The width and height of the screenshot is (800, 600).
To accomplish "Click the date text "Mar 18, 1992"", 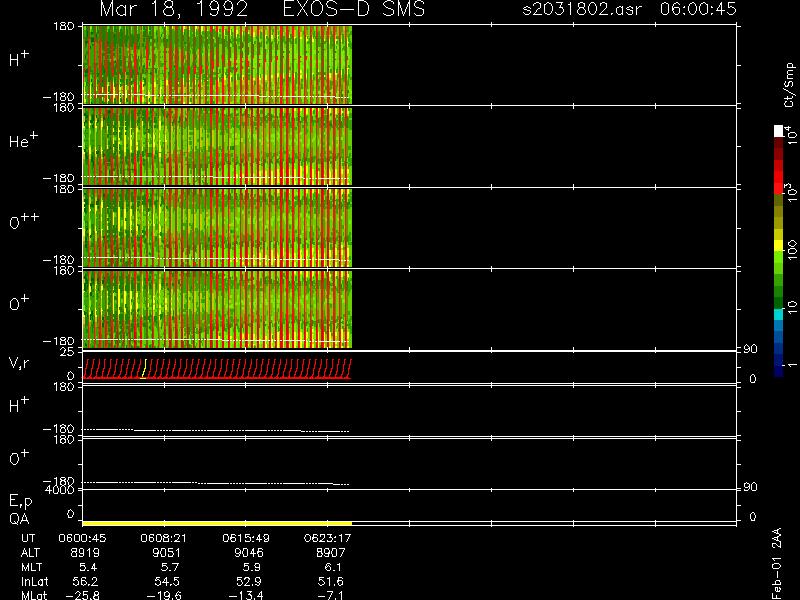I will [x=173, y=9].
